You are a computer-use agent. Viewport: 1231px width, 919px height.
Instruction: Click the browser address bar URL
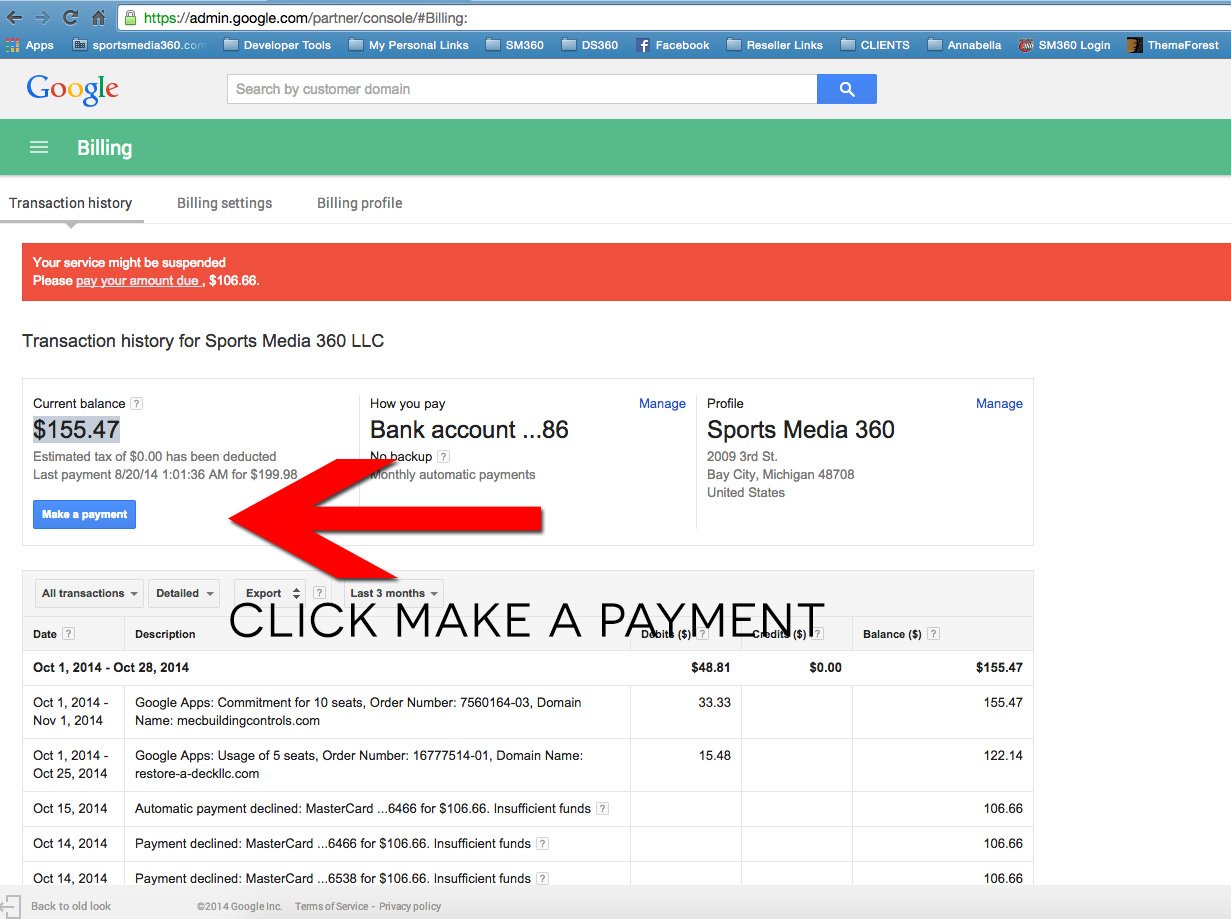click(305, 18)
